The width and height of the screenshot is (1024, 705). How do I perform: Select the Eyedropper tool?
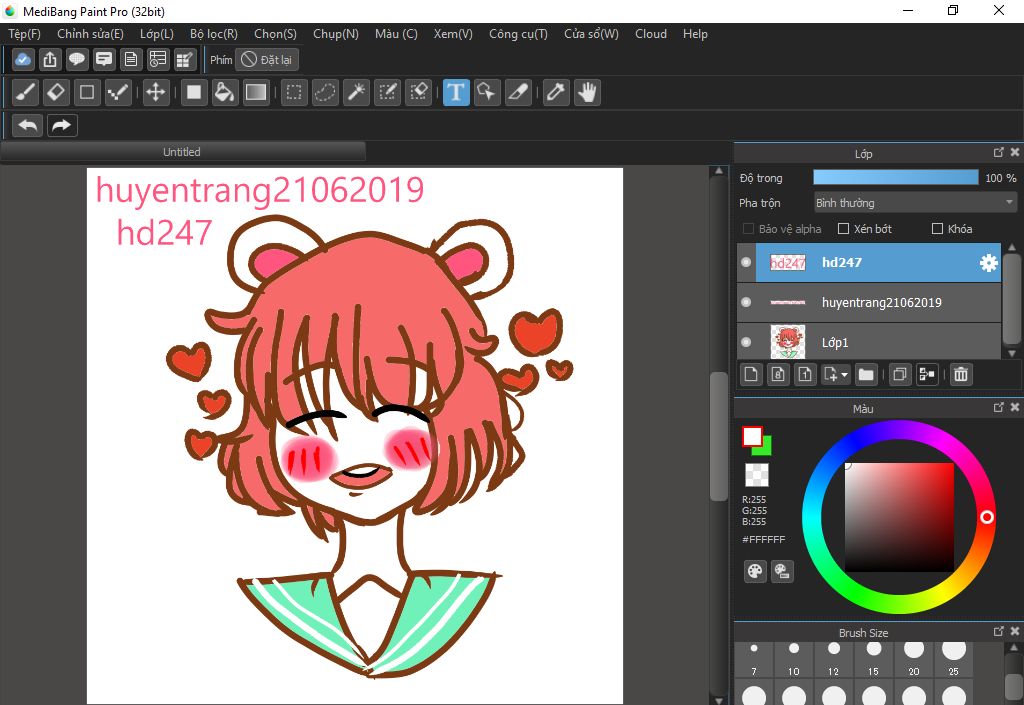[555, 93]
